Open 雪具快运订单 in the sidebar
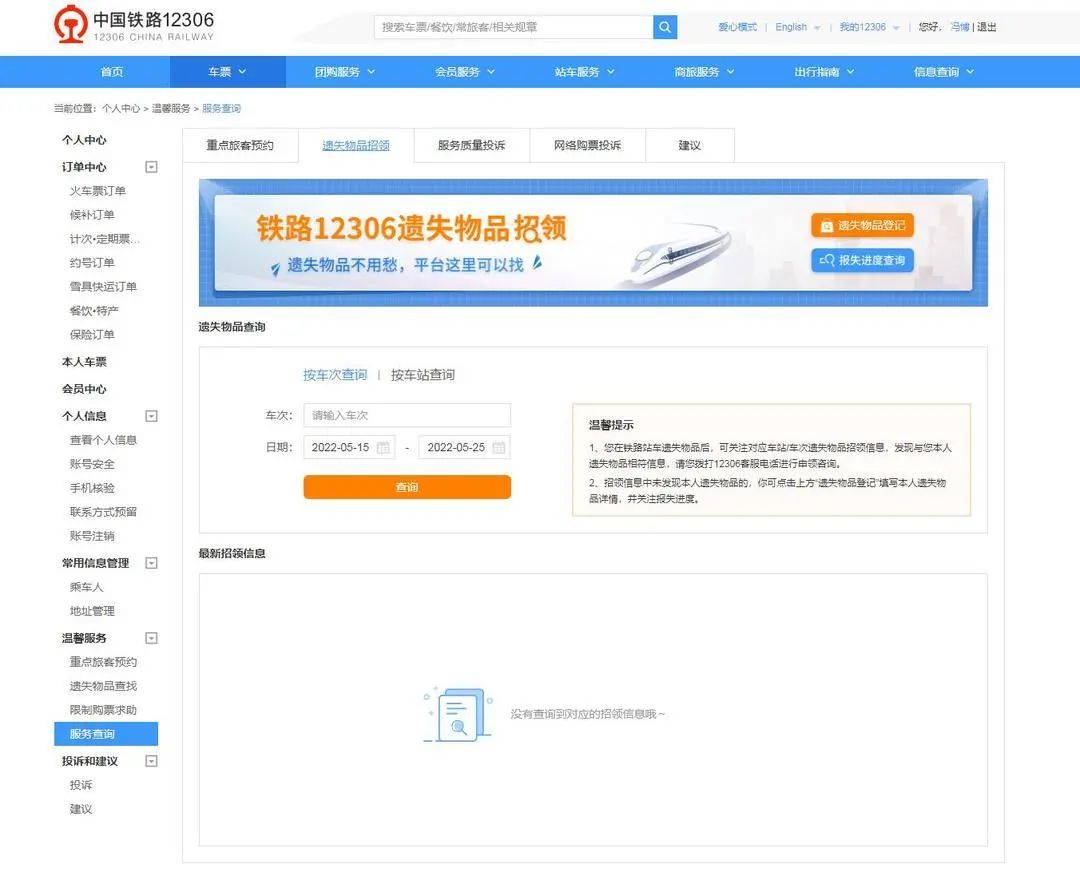Image resolution: width=1080 pixels, height=876 pixels. pos(103,286)
